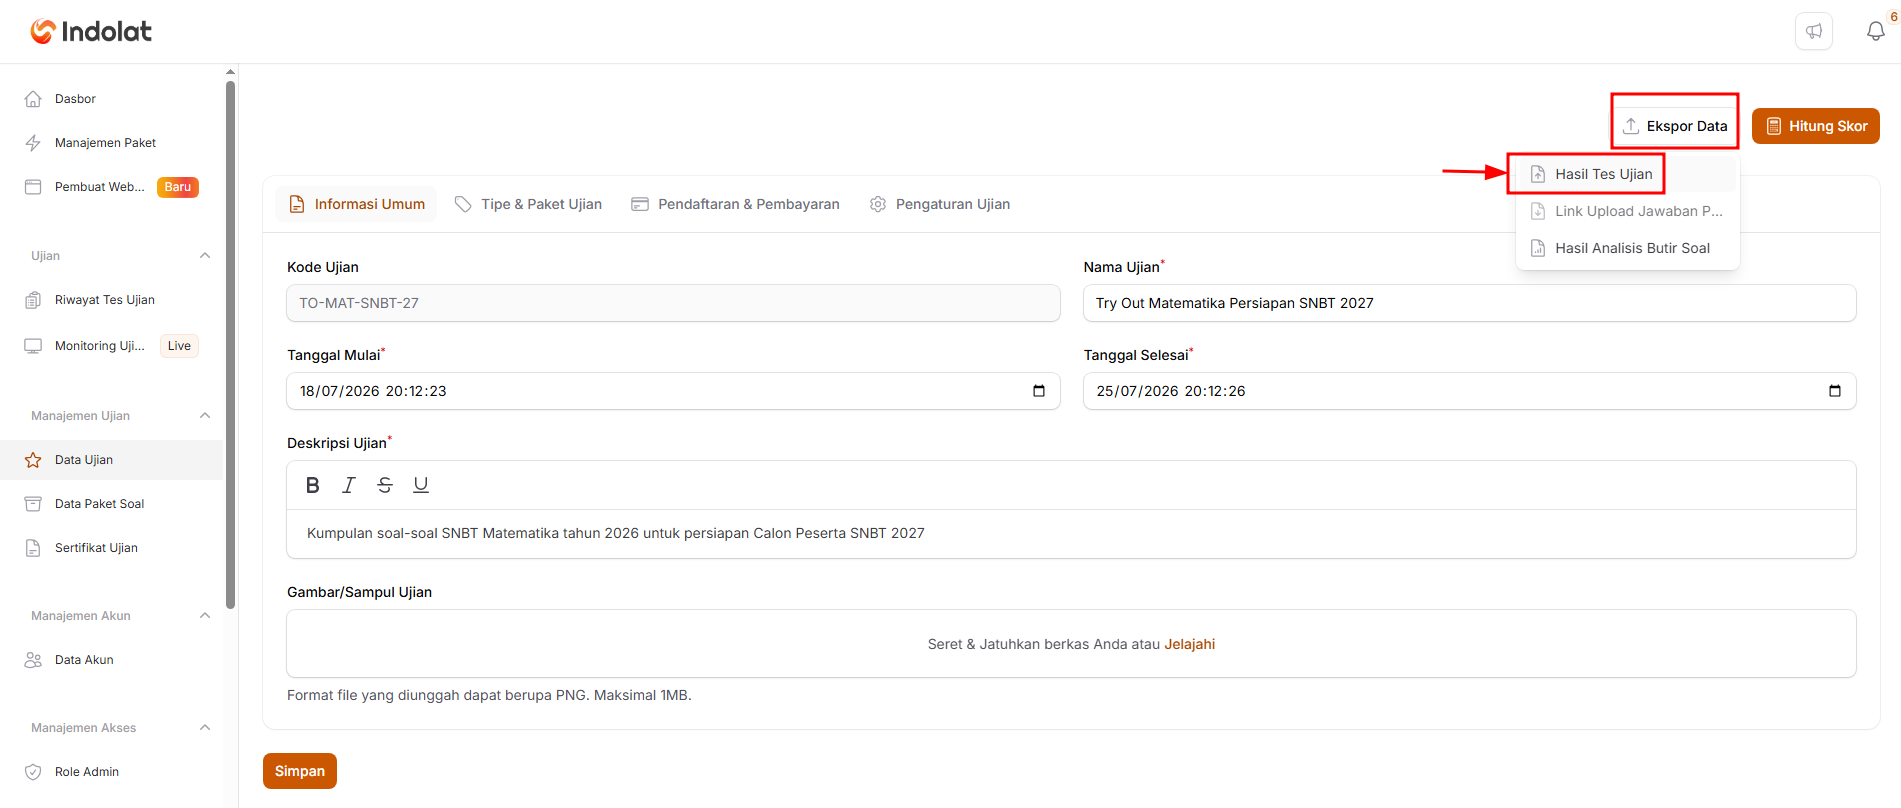This screenshot has height=808, width=1901.
Task: Click the Monitoring Ujian monitor icon
Action: pyautogui.click(x=33, y=346)
